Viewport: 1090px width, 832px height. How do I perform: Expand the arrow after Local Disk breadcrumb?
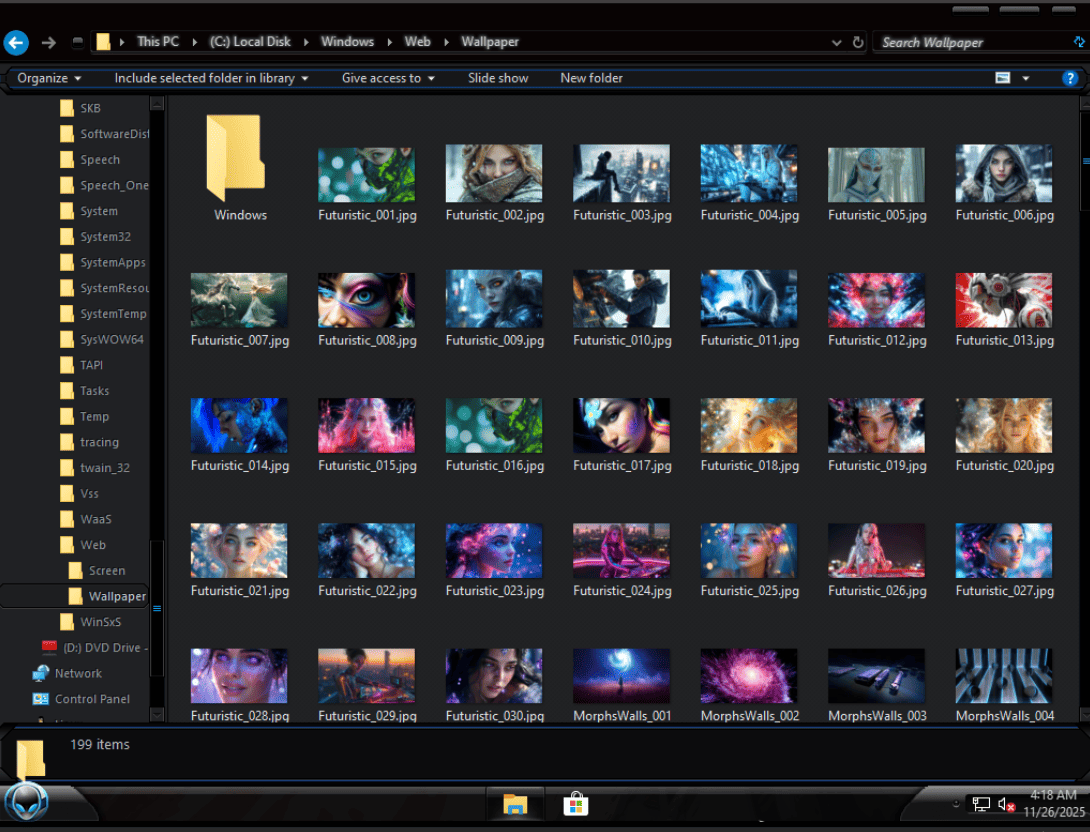(x=306, y=42)
